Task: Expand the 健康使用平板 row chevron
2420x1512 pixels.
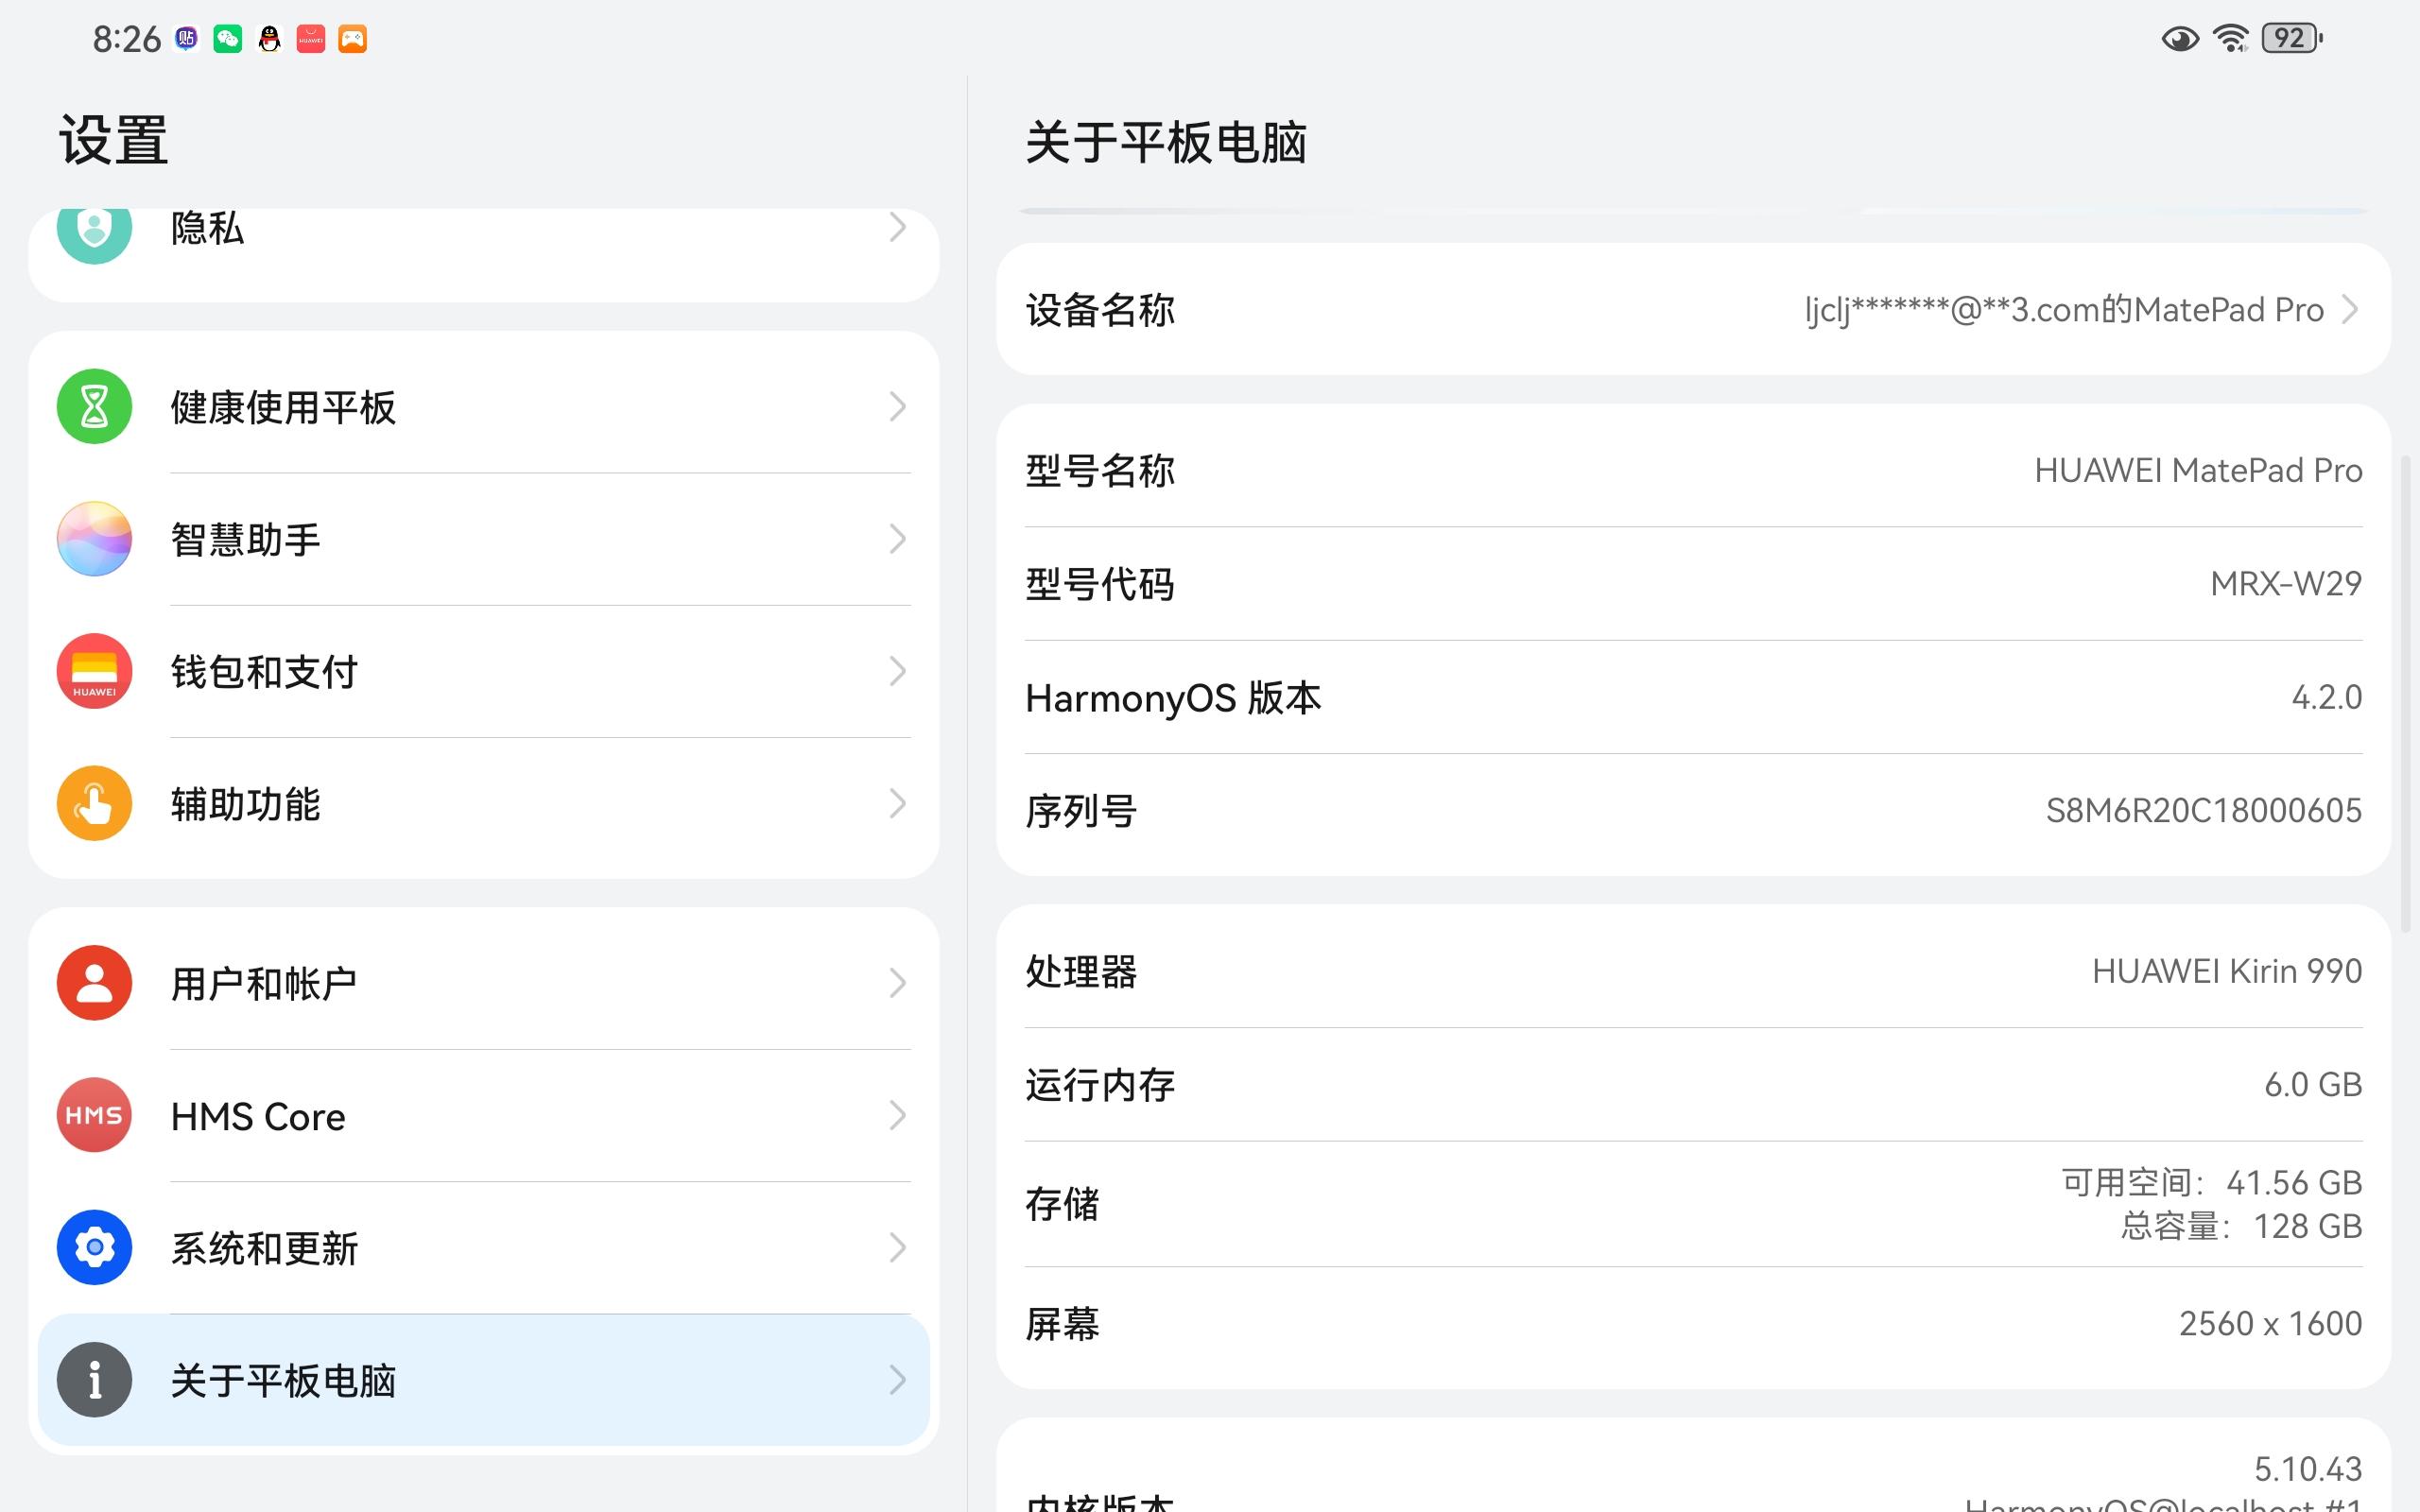Action: 897,407
